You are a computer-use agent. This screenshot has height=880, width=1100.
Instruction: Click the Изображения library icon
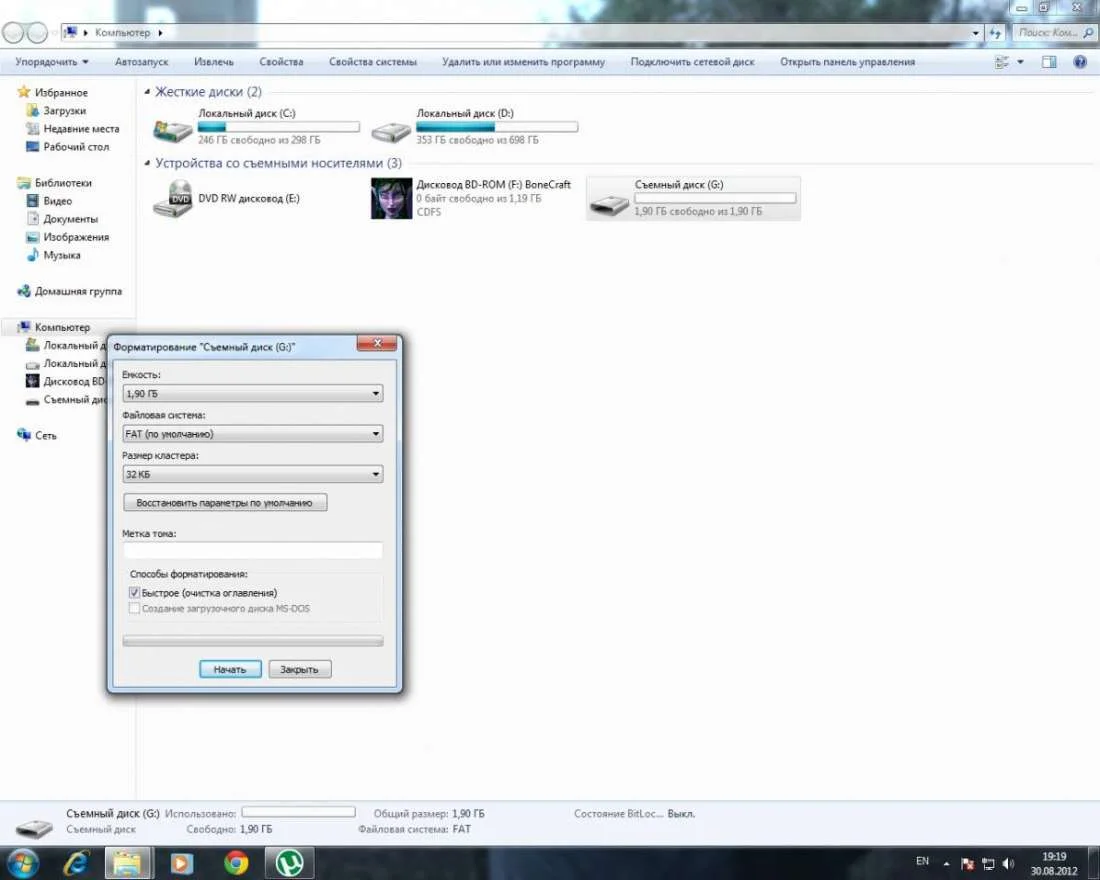click(32, 237)
